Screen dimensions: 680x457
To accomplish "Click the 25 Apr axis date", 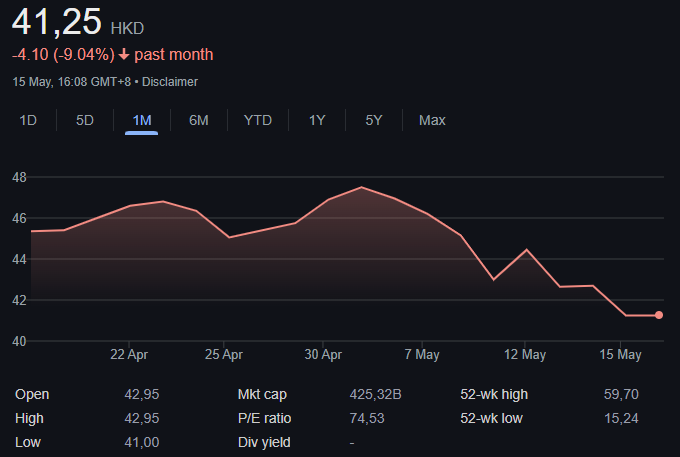I will 224,355.
